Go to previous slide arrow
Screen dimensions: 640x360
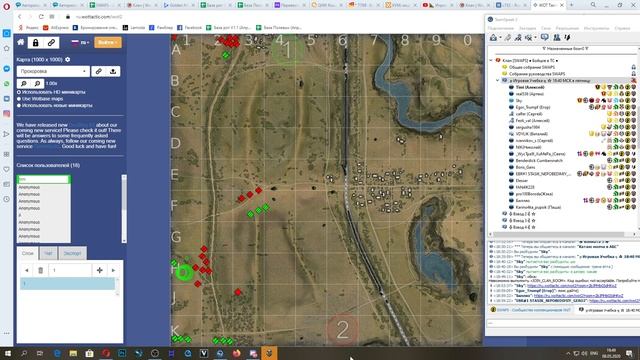coord(27,270)
